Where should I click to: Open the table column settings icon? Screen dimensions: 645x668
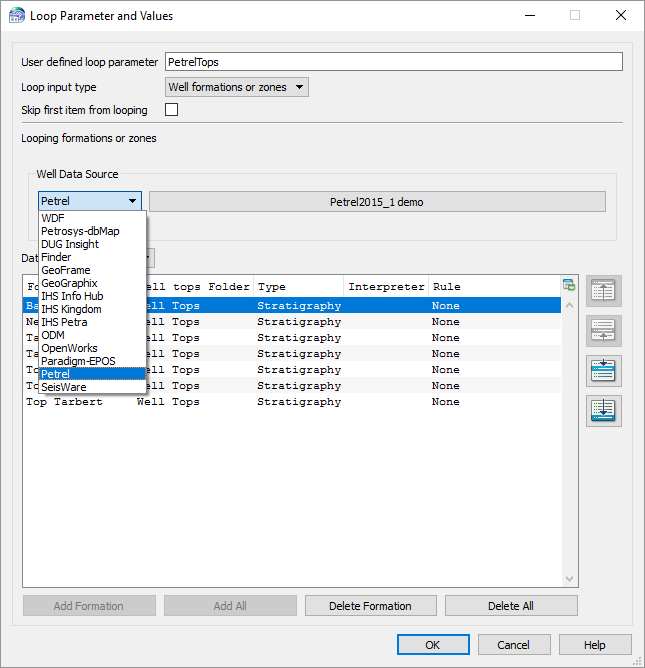[x=569, y=285]
